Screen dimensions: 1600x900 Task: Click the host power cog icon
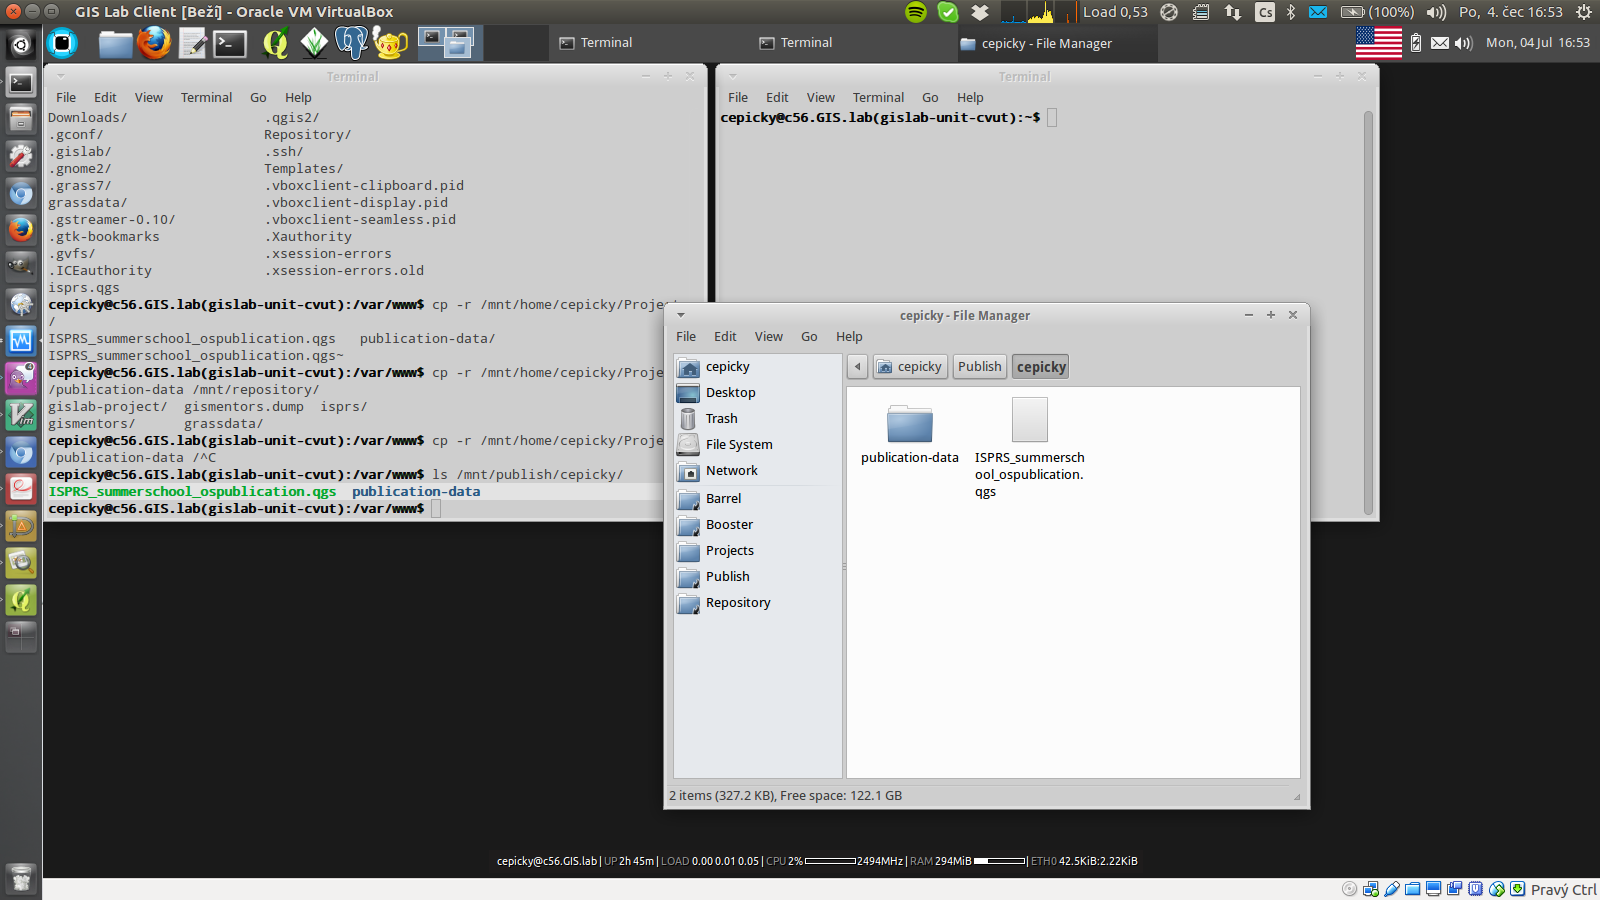click(x=1584, y=12)
